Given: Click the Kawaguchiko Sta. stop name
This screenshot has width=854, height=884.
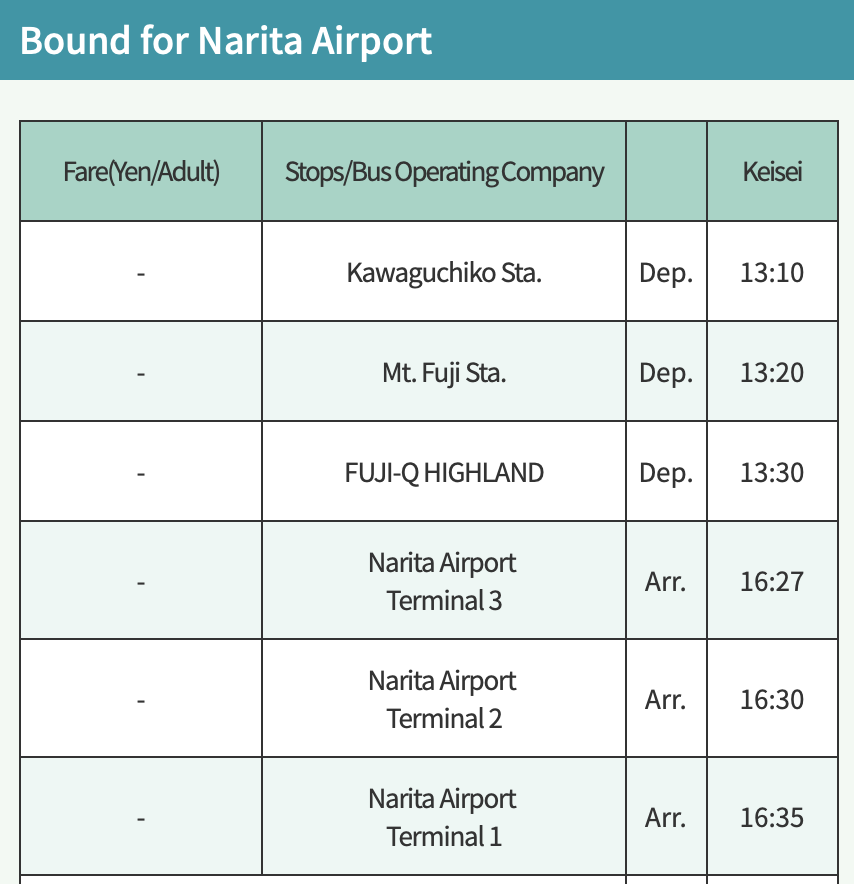Looking at the screenshot, I should click(444, 272).
